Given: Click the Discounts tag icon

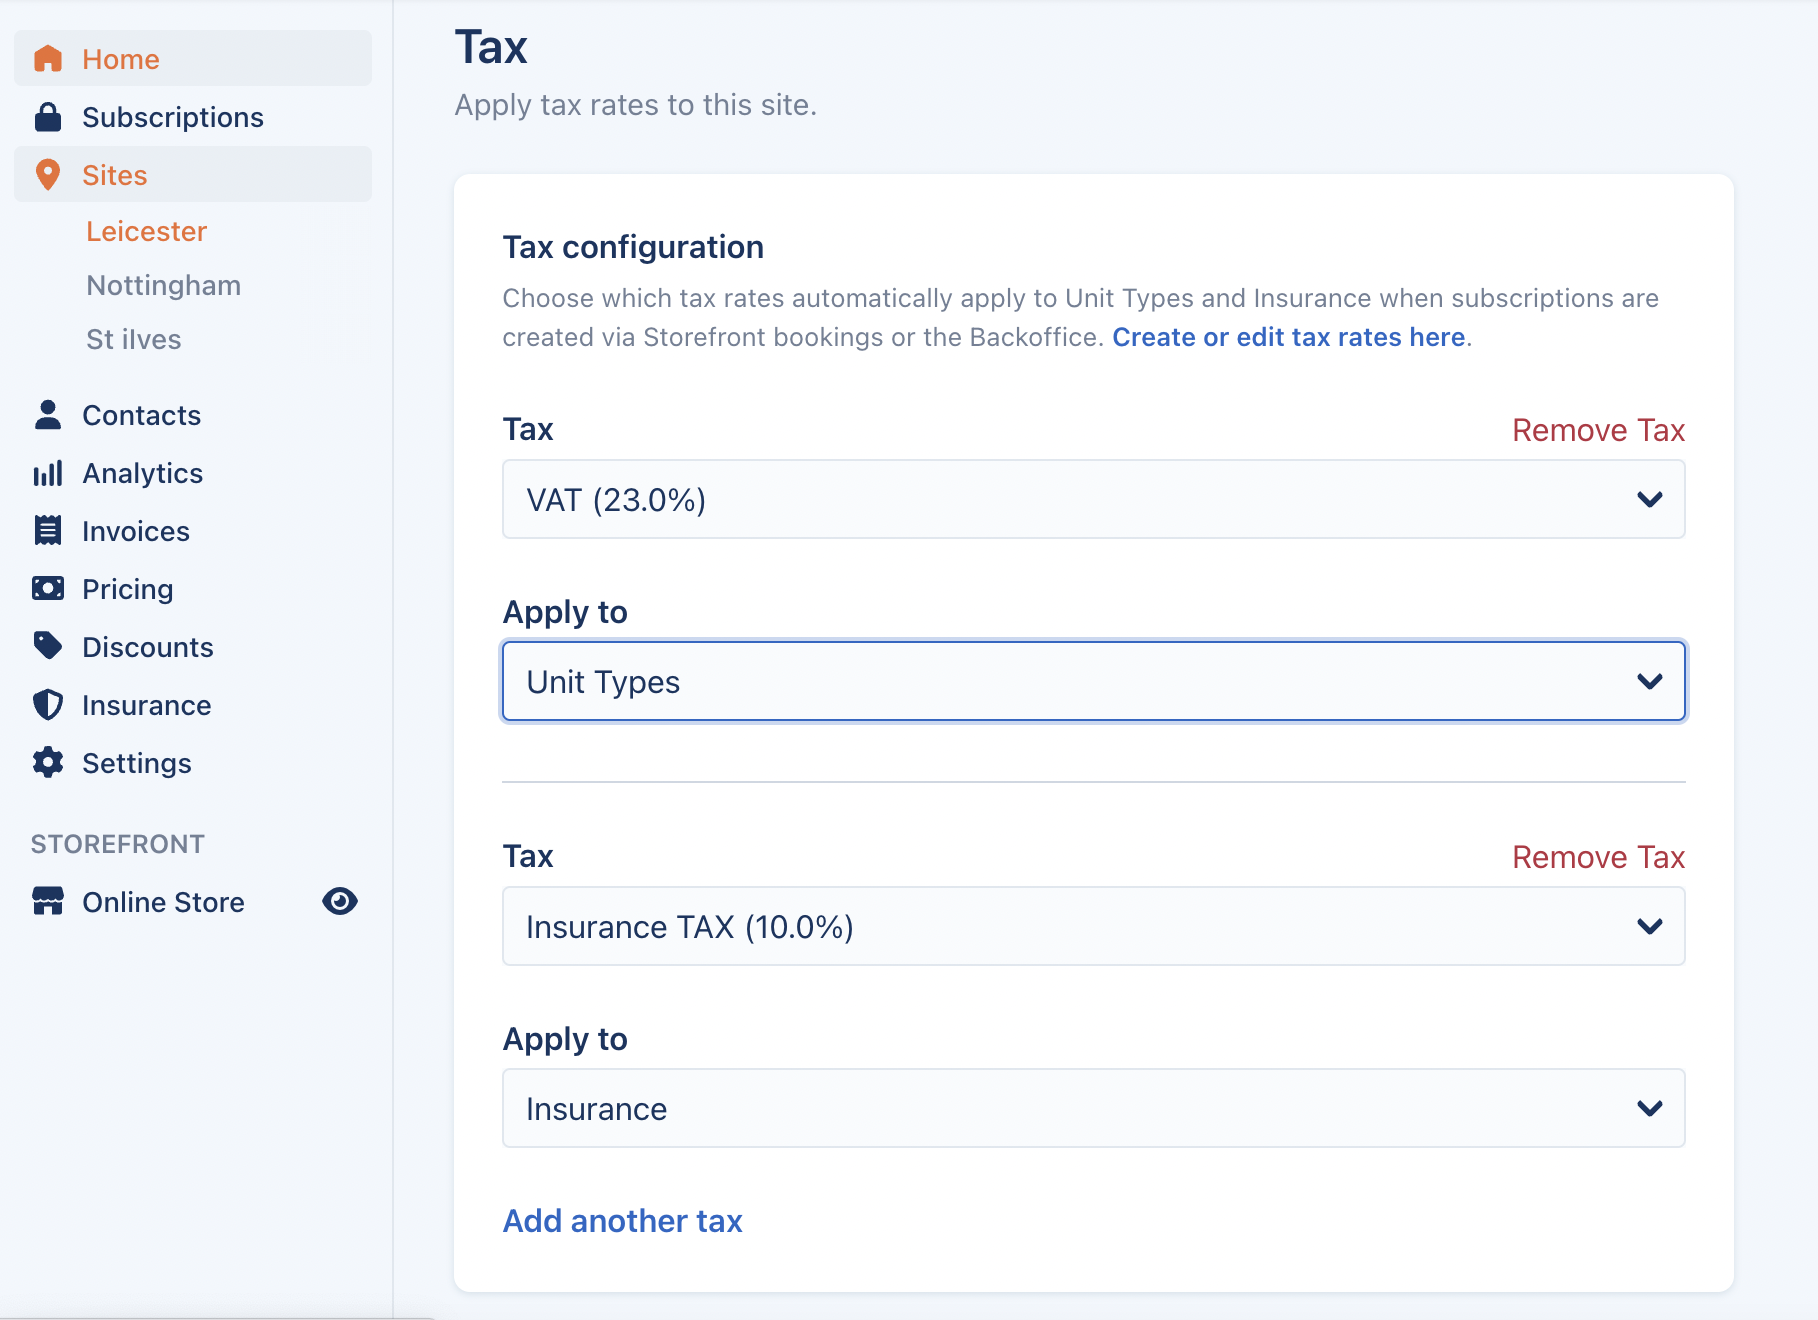Looking at the screenshot, I should pyautogui.click(x=48, y=647).
